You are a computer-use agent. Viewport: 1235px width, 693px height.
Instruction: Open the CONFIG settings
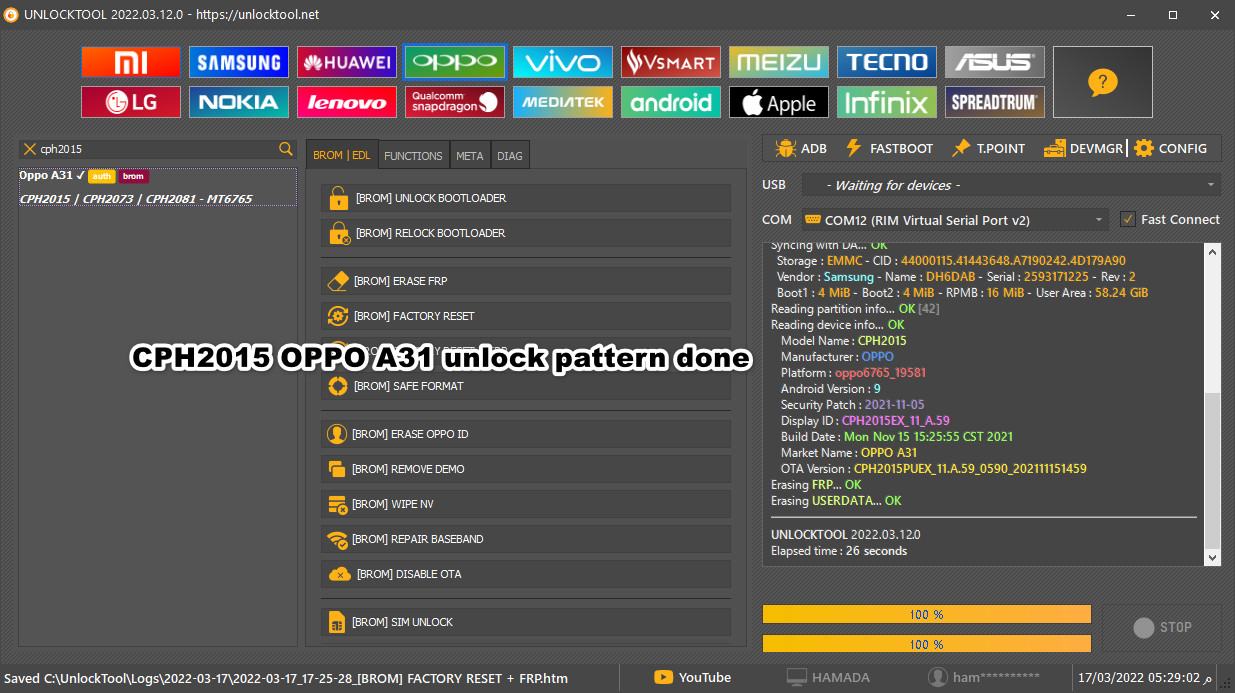[x=1170, y=148]
